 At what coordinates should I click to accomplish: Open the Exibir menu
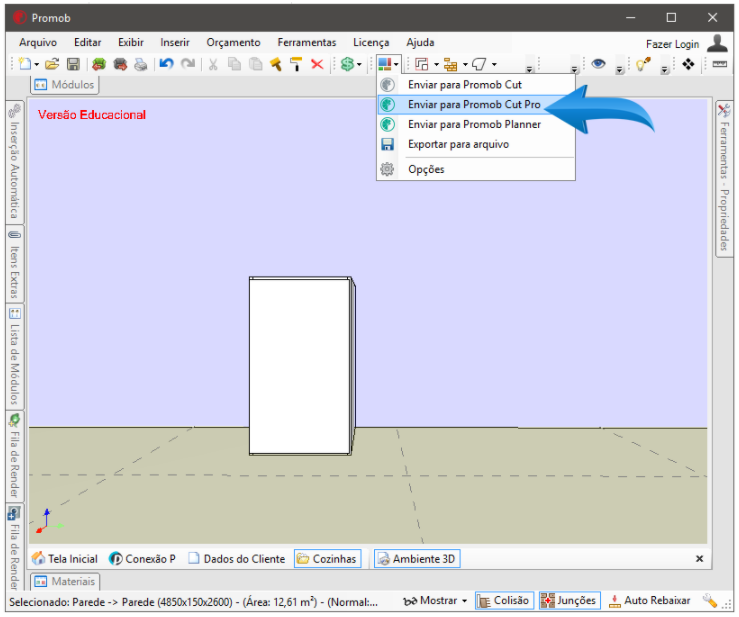pos(131,42)
